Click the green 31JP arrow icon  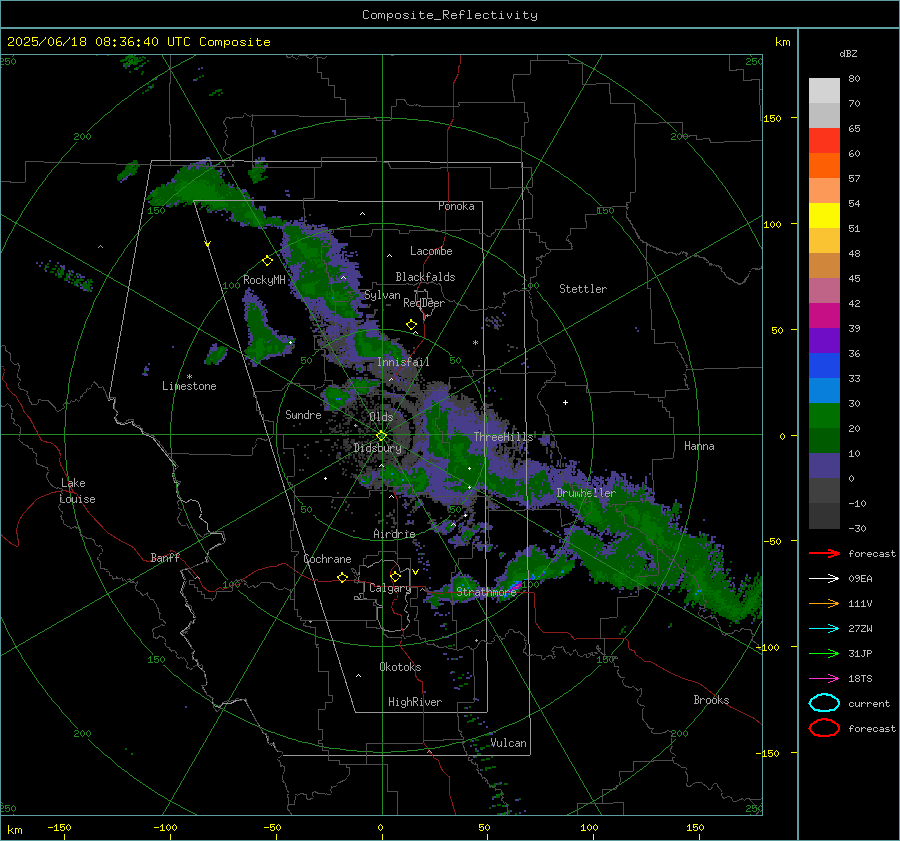coord(824,653)
